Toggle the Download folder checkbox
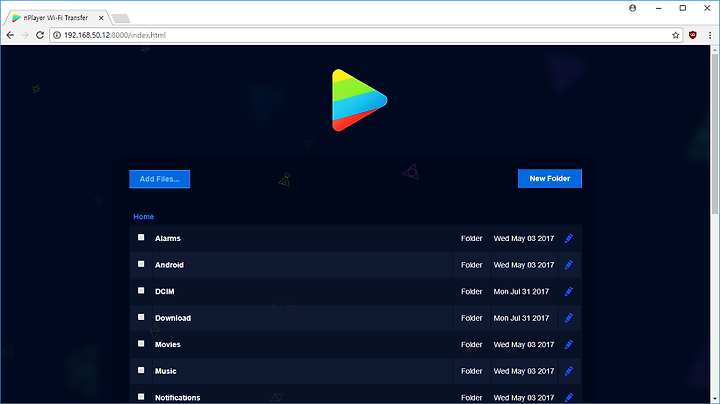This screenshot has width=720, height=404. (141, 317)
